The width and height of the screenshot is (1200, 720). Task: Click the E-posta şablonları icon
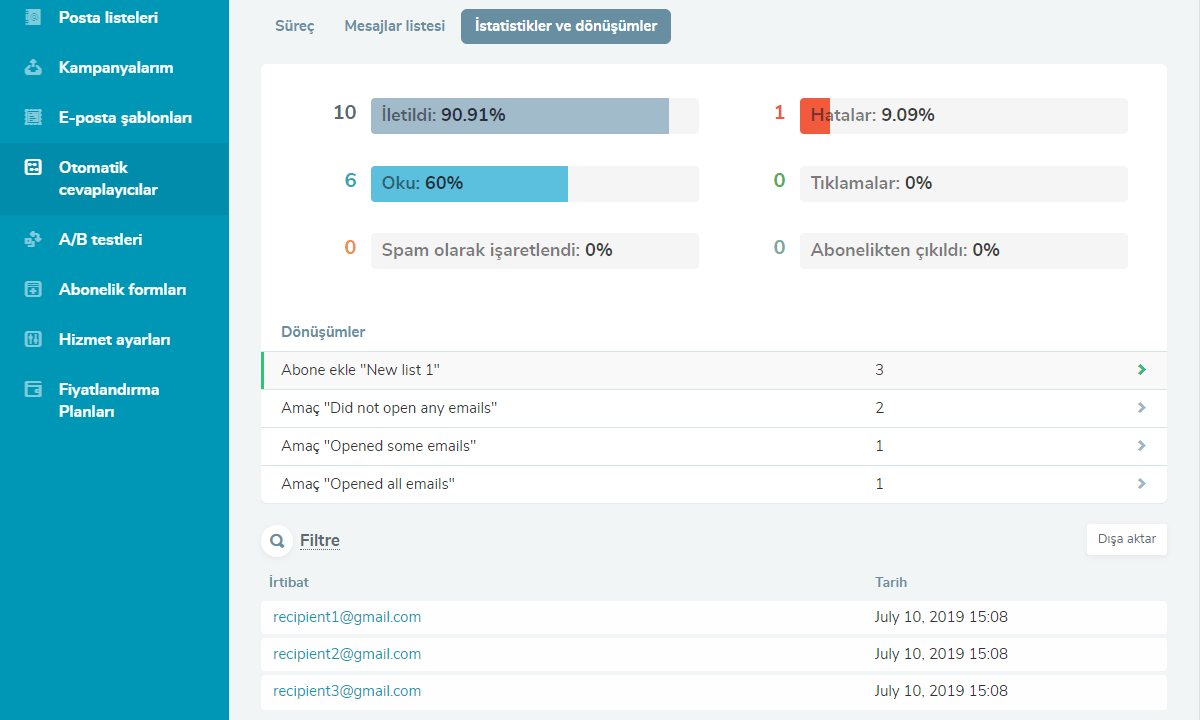(33, 118)
